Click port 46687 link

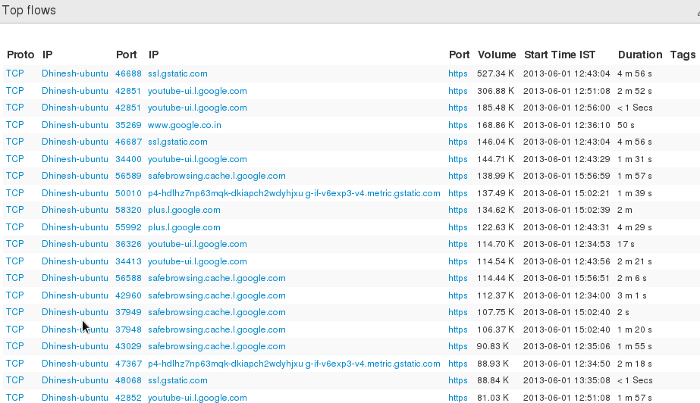pos(128,142)
